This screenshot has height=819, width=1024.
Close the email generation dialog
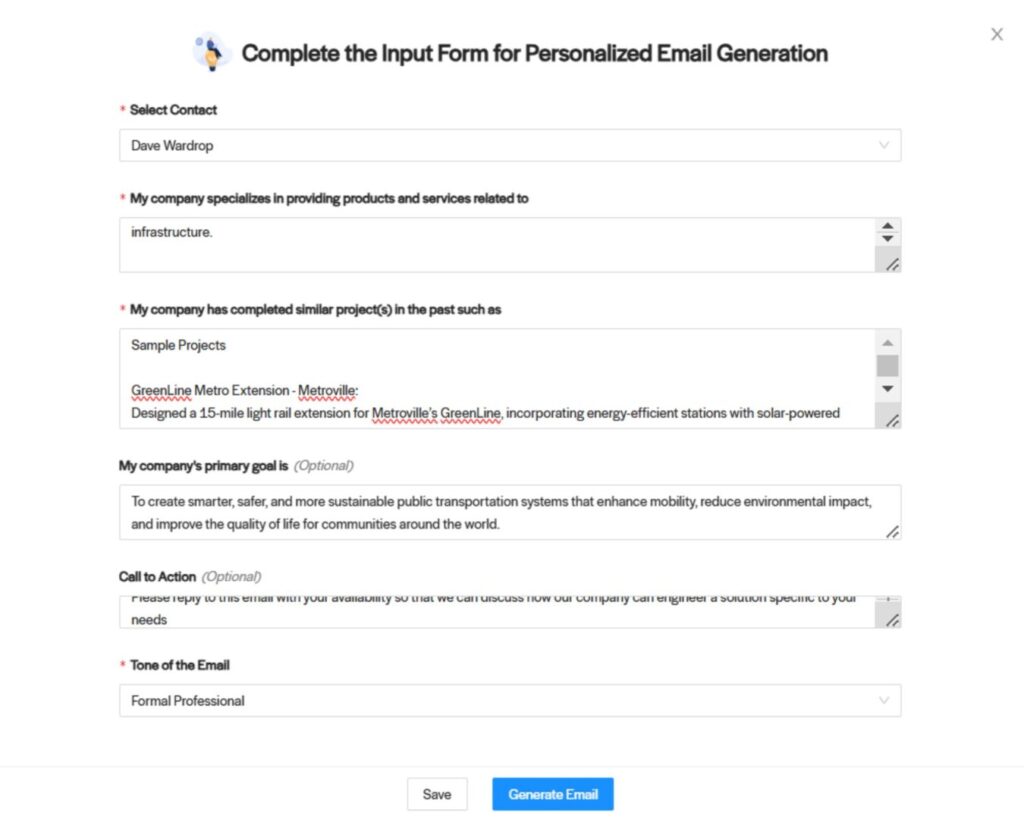996,34
